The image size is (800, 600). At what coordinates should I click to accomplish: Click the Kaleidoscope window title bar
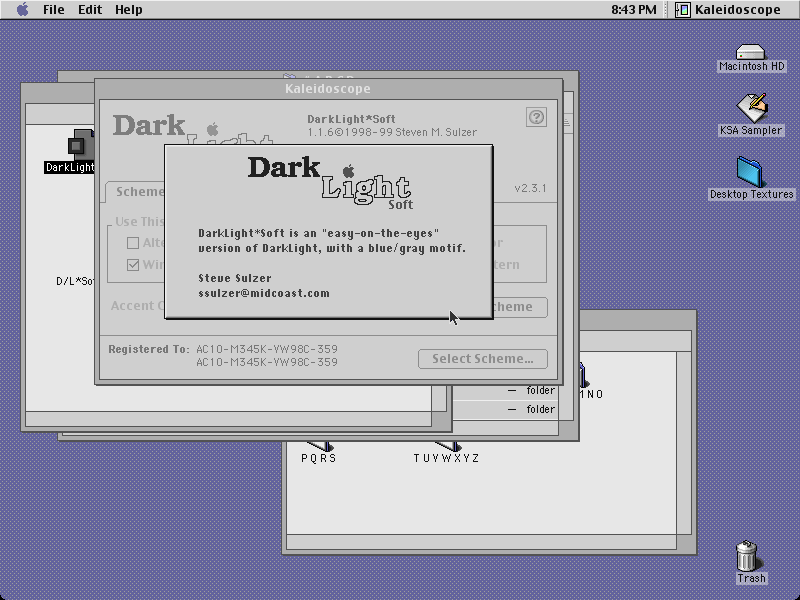tap(329, 89)
